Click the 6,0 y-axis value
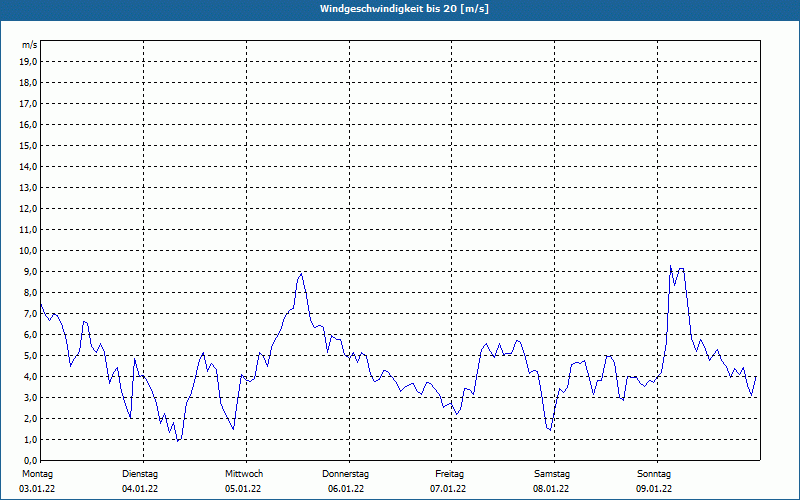Screen dimensions: 800x500 pos(30,335)
